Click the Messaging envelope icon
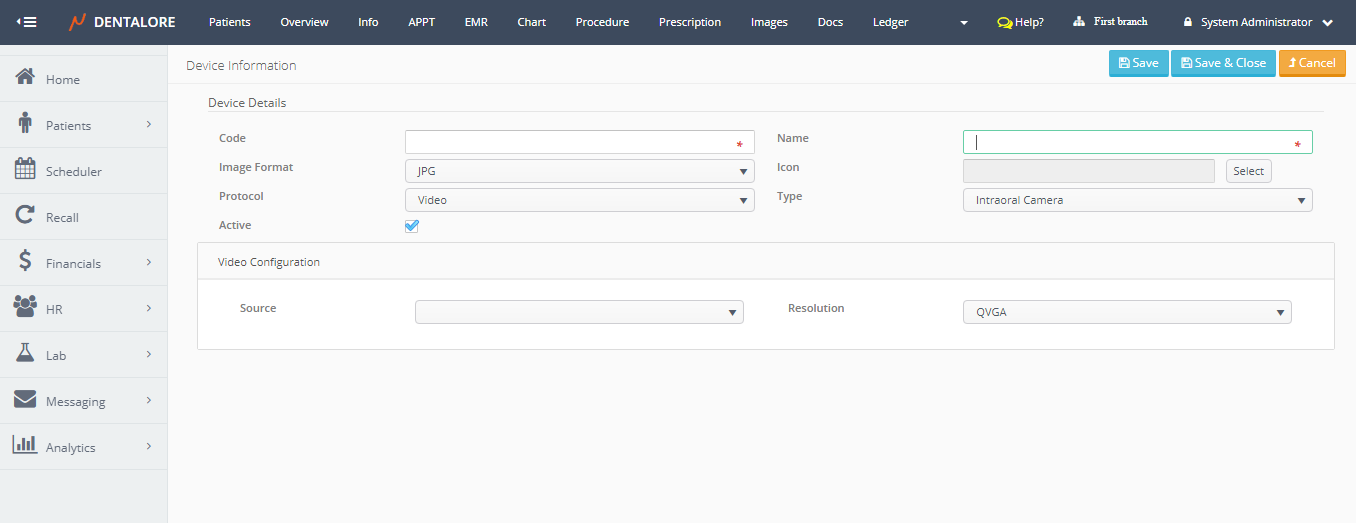The image size is (1356, 523). click(26, 400)
